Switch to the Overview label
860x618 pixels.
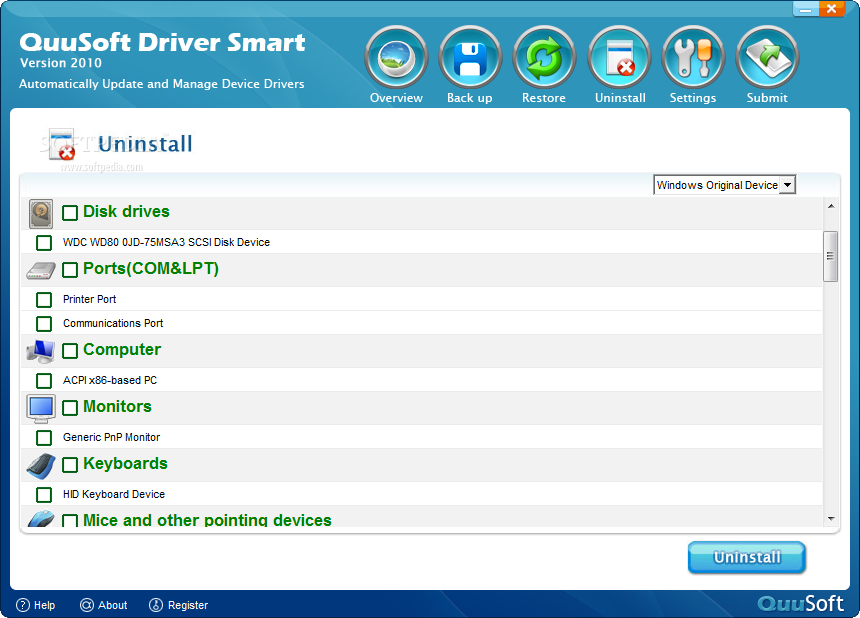tap(396, 98)
